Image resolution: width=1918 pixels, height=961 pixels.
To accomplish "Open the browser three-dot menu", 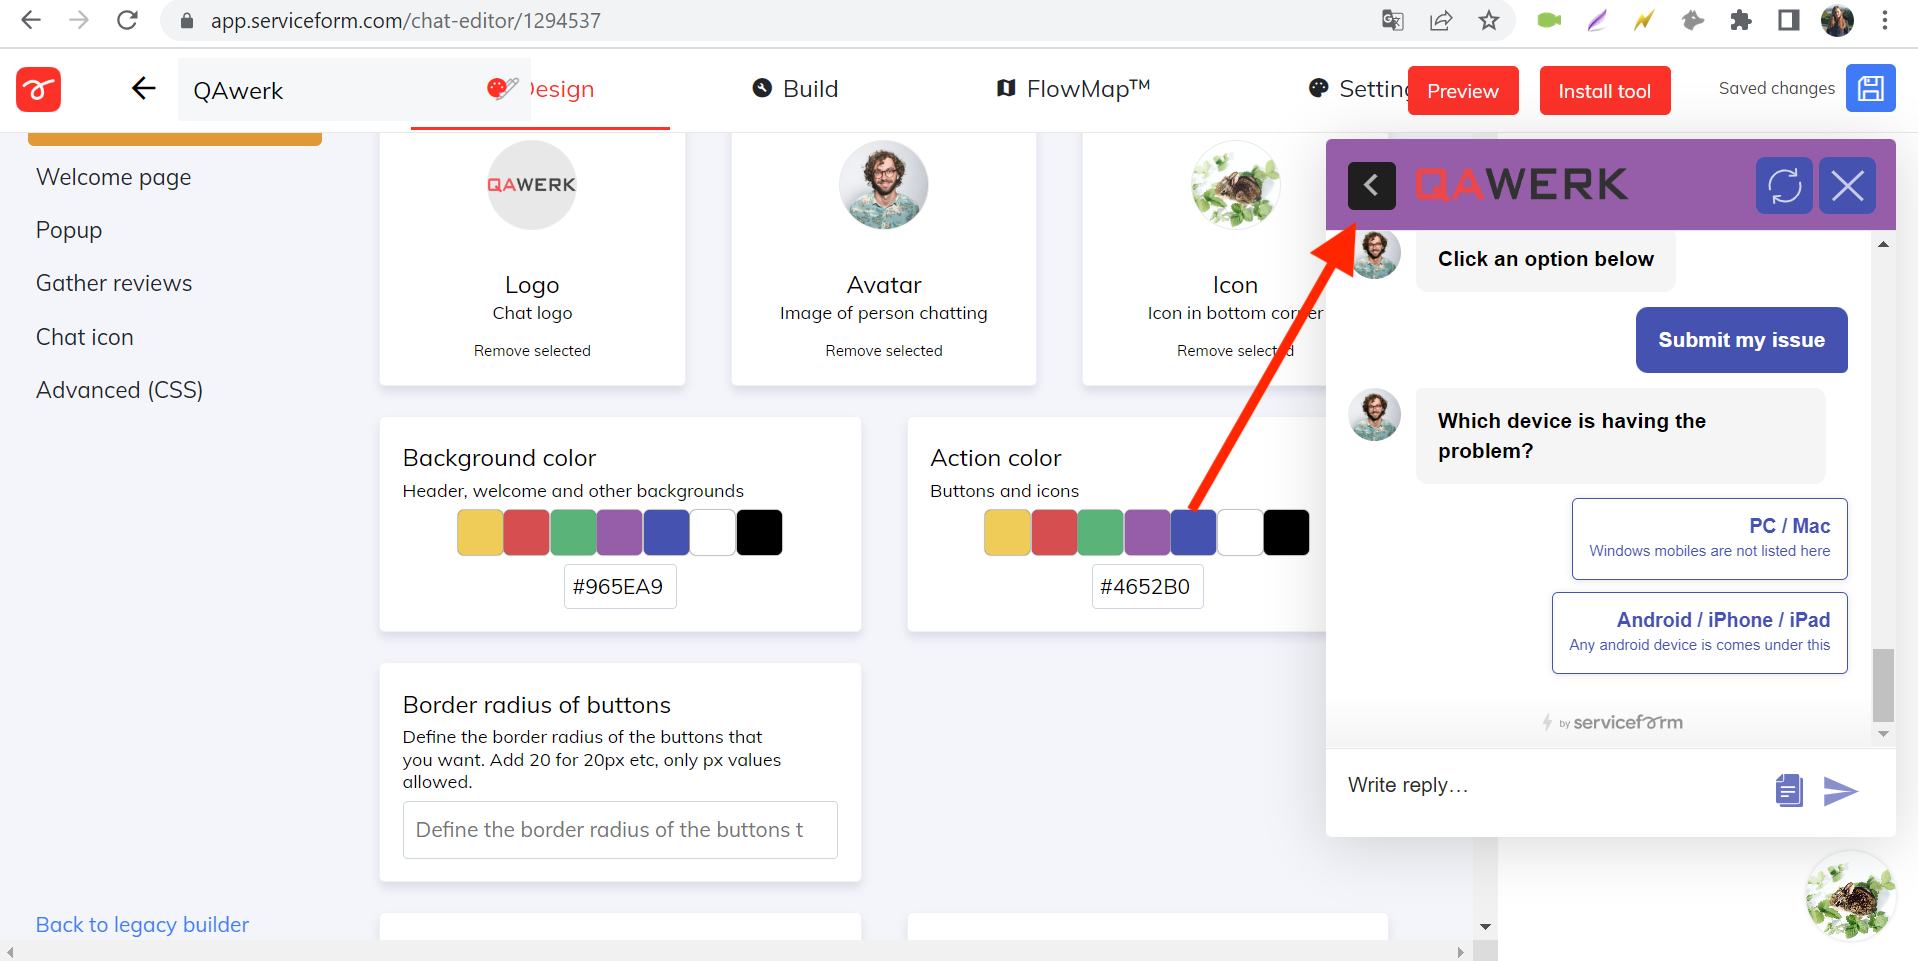I will (x=1885, y=20).
